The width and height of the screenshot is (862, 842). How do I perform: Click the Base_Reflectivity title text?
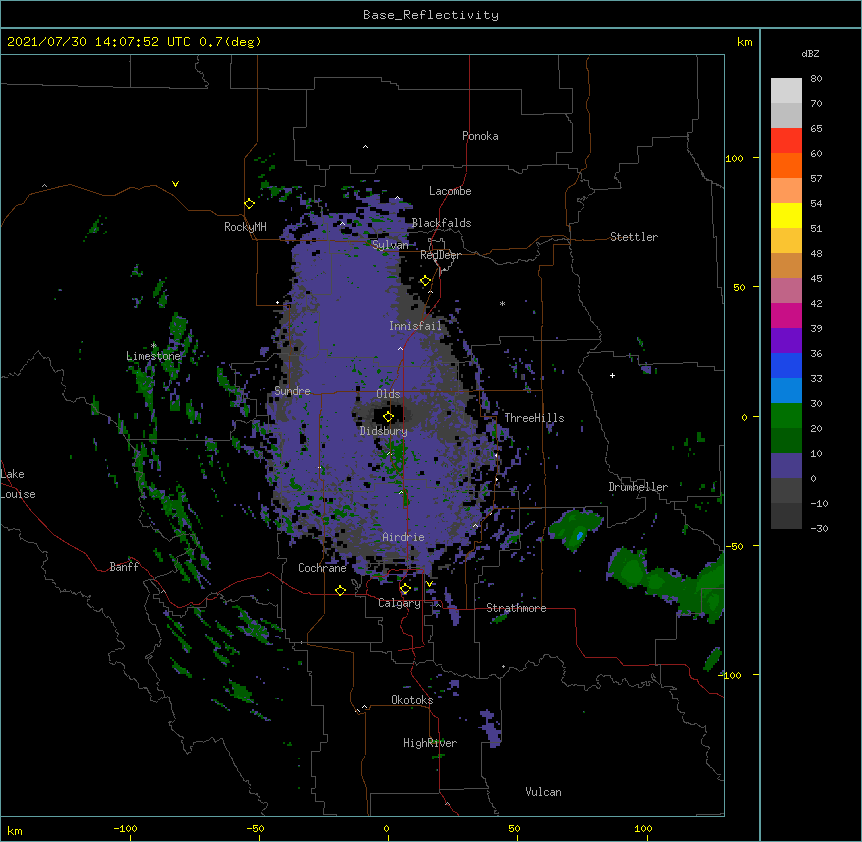pyautogui.click(x=431, y=15)
